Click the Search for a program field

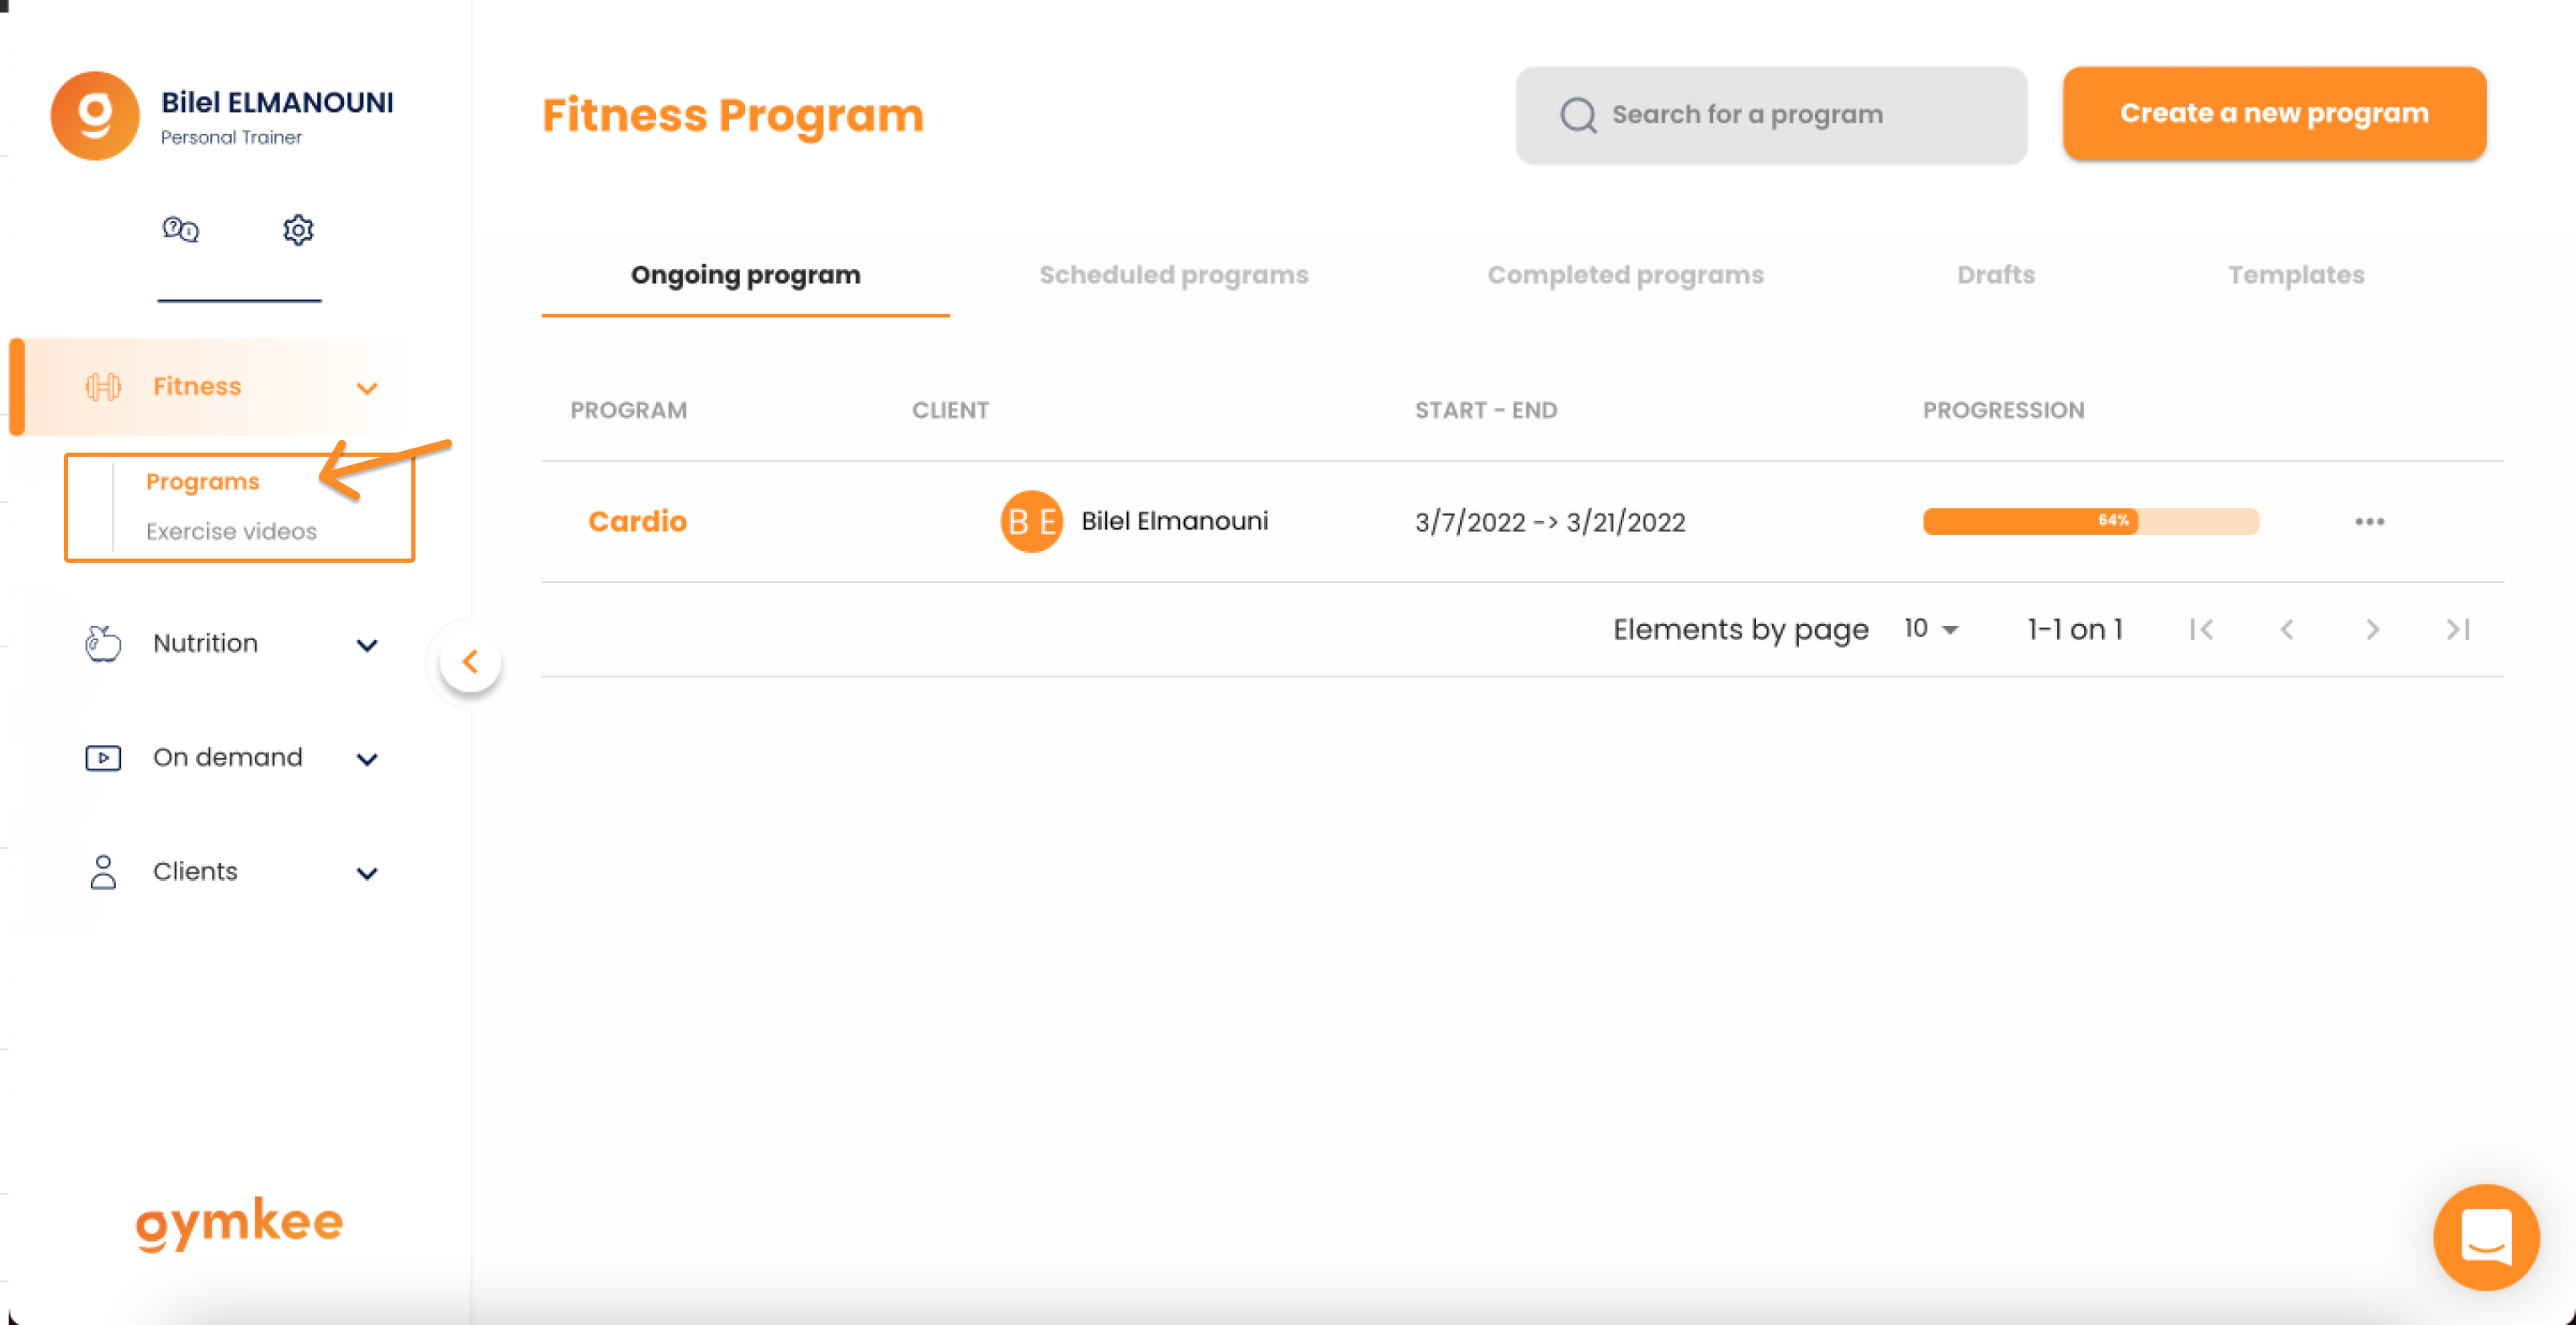point(1771,115)
